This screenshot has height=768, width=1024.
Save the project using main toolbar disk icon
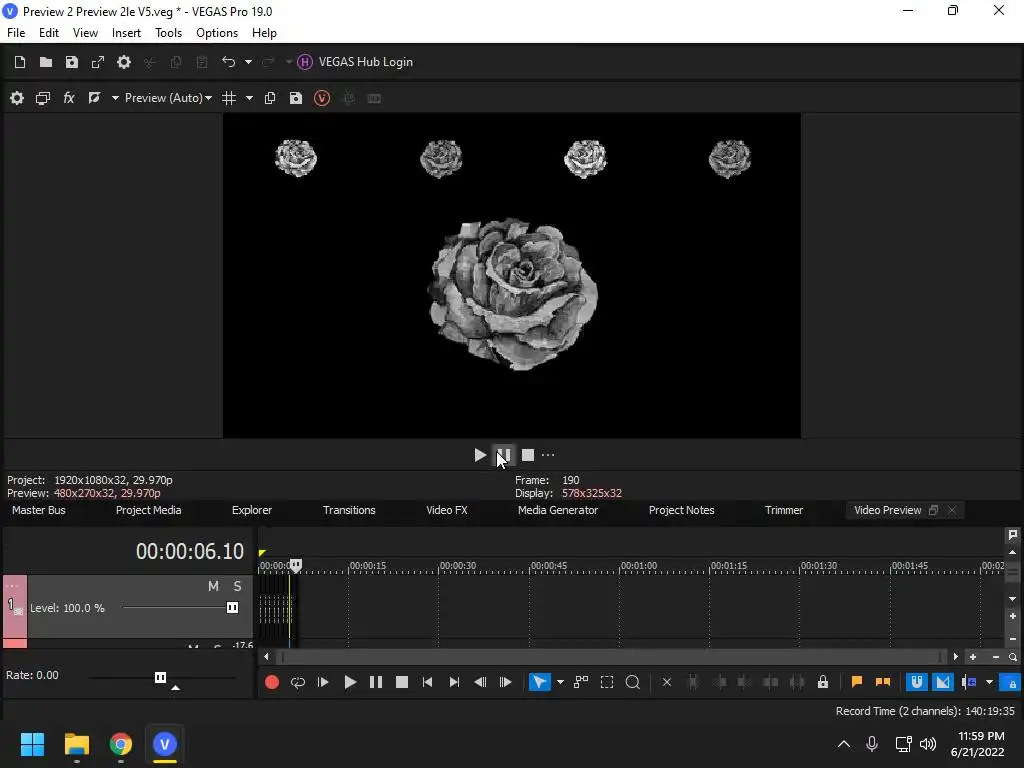click(72, 62)
